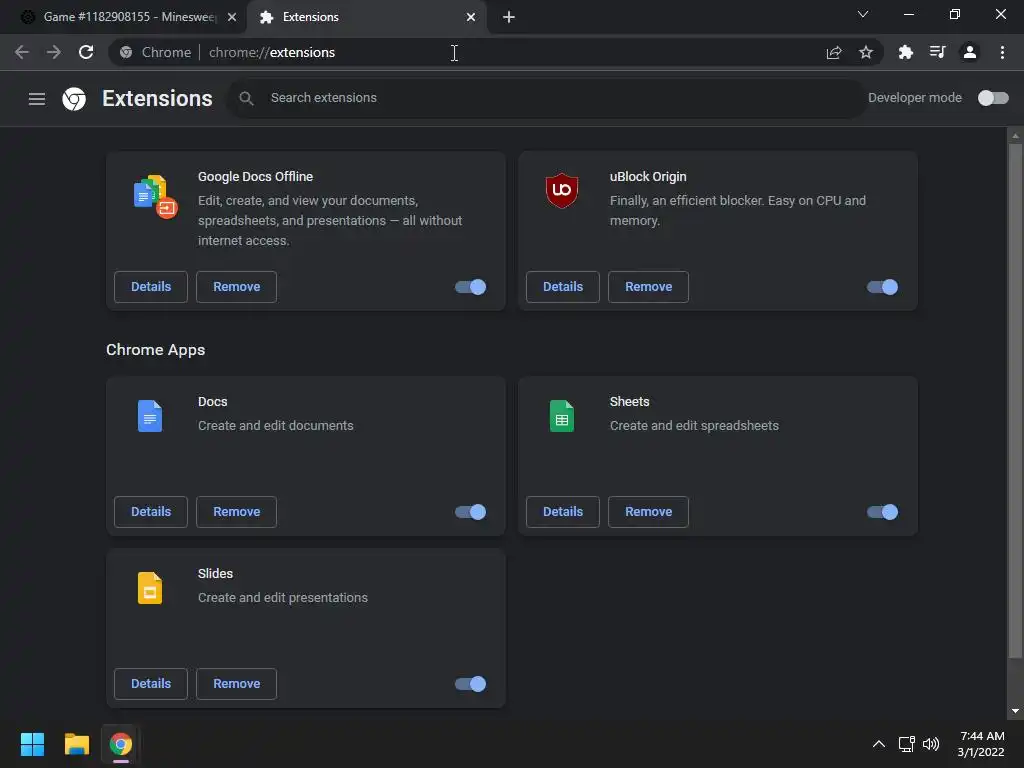Open network status in system tray
Viewport: 1024px width, 768px height.
[x=906, y=744]
